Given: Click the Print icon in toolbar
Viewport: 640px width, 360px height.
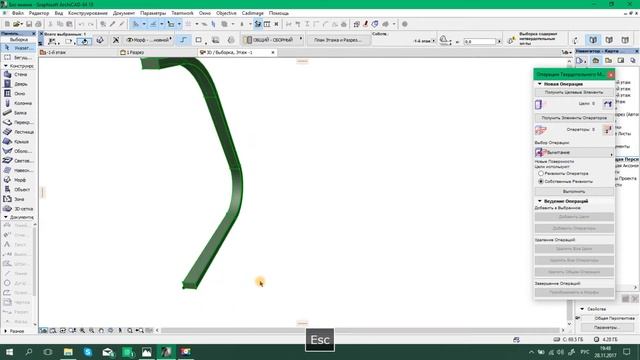Looking at the screenshot, I should 38,24.
